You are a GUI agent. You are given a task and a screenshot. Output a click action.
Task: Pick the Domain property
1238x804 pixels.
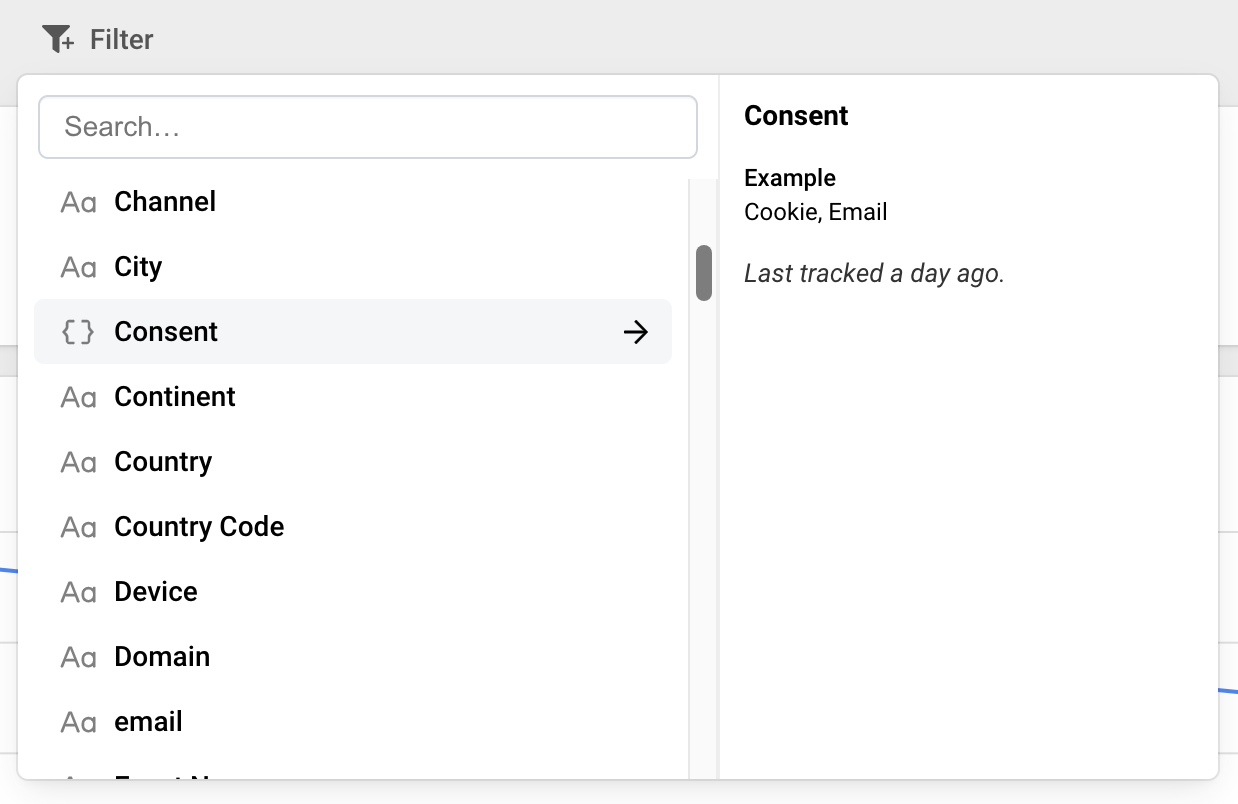(353, 657)
